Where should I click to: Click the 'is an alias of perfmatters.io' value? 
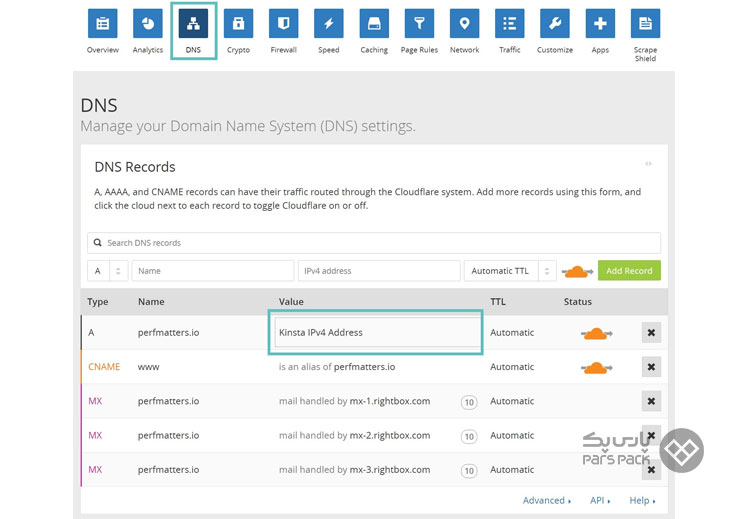tap(337, 367)
